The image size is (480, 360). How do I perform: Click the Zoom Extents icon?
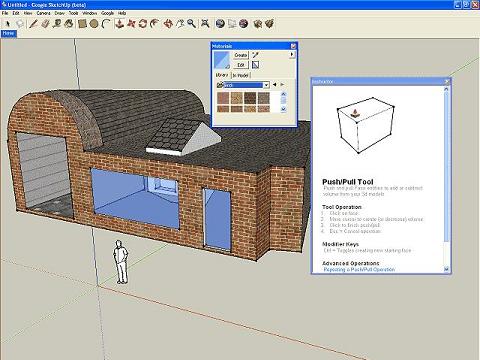coord(205,24)
